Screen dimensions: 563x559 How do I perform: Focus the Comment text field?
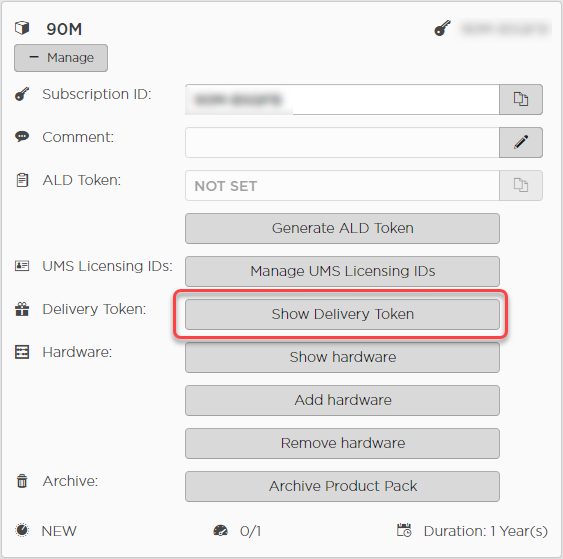pyautogui.click(x=342, y=142)
